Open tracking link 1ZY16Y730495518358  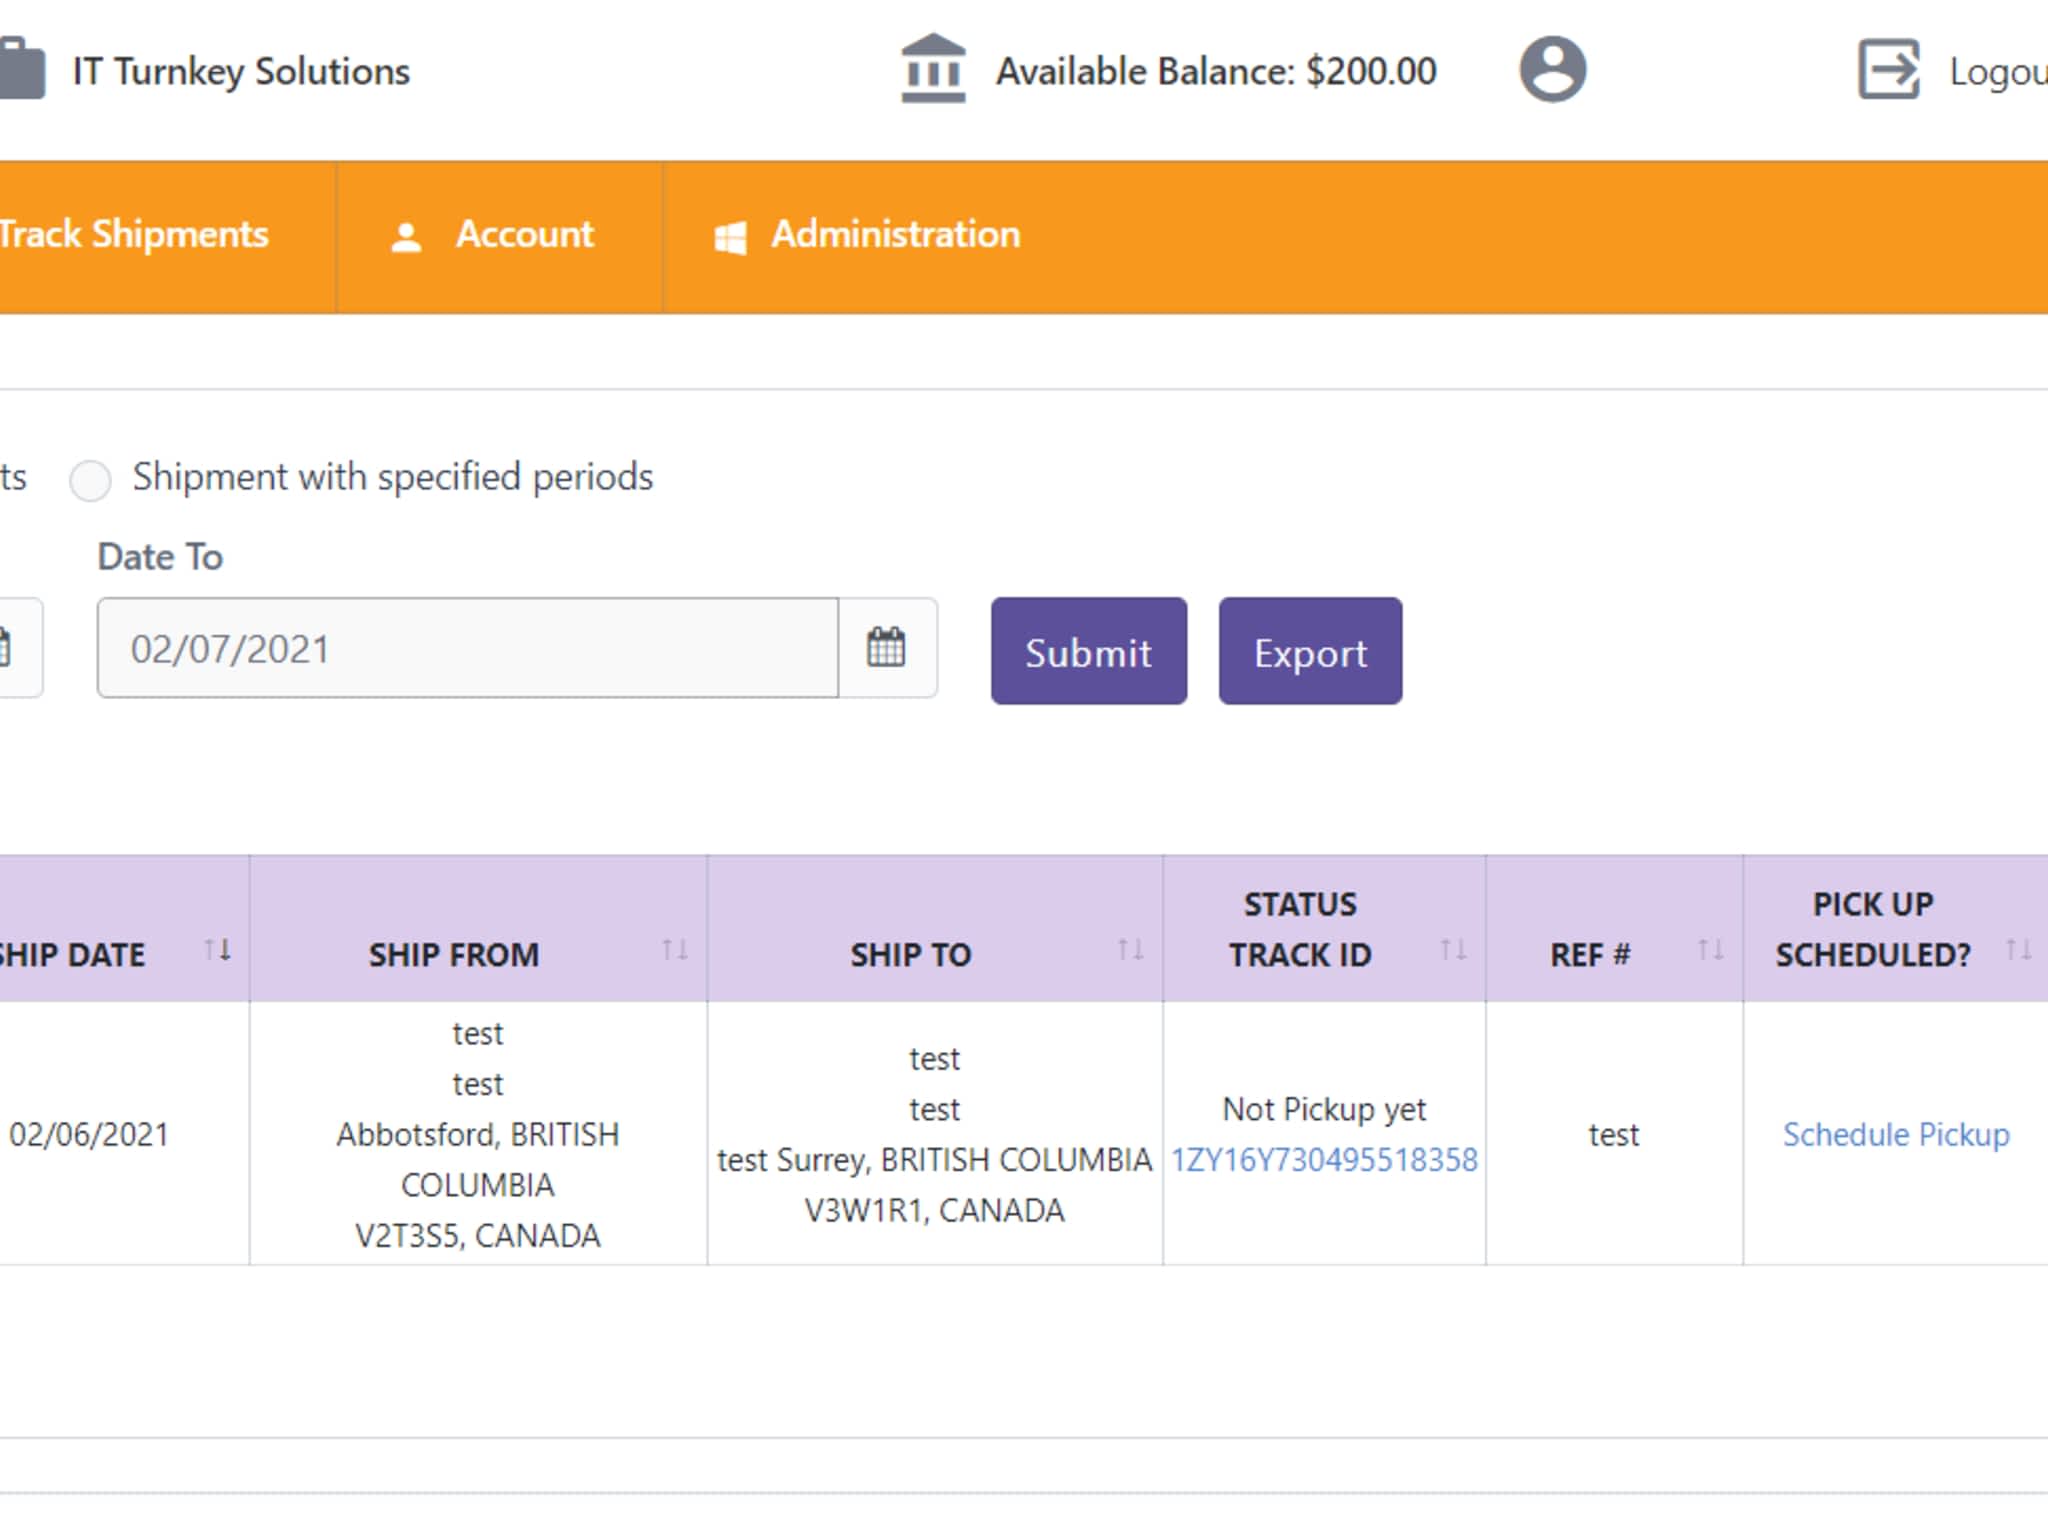tap(1324, 1160)
